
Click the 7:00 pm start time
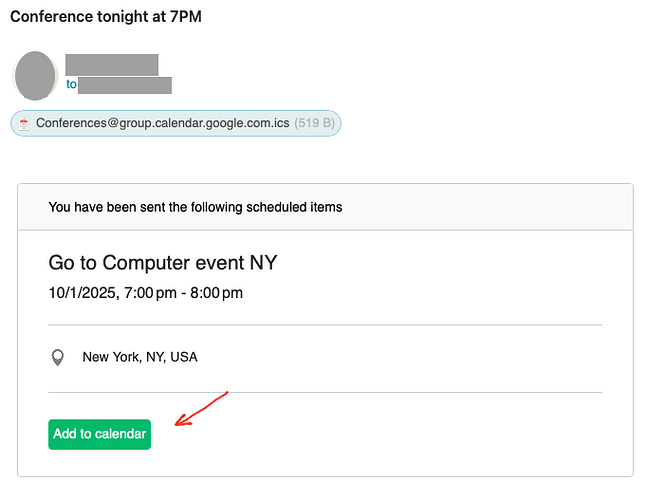pyautogui.click(x=150, y=293)
